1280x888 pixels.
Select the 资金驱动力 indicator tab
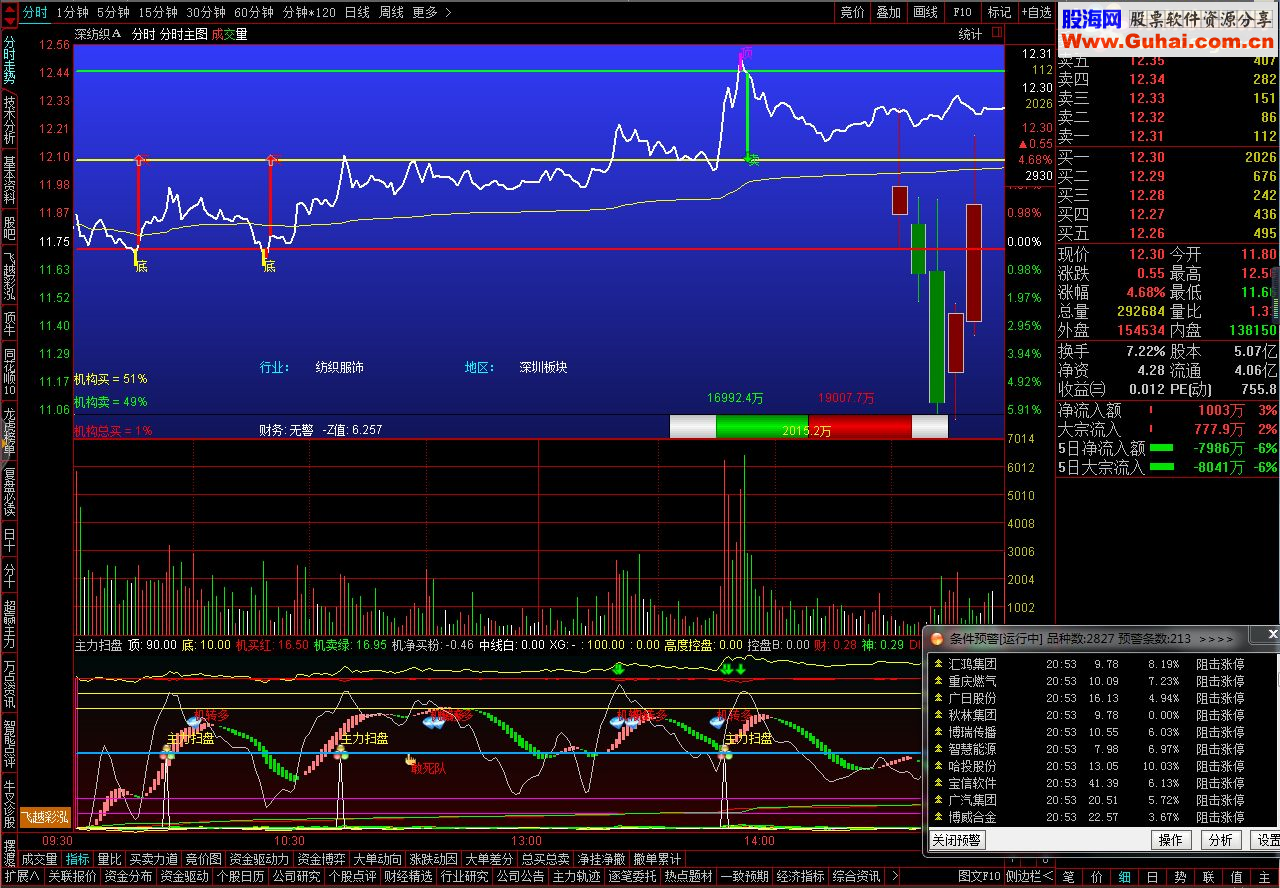pos(259,859)
